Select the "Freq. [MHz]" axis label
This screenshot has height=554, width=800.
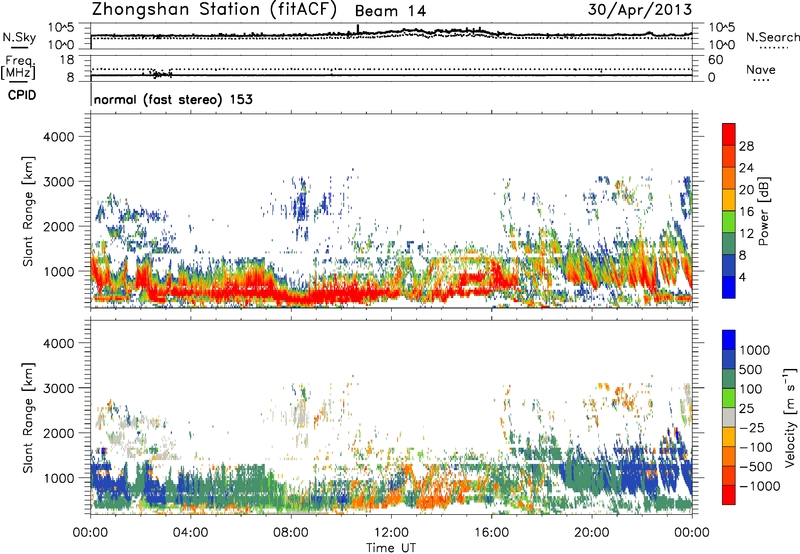click(19, 67)
